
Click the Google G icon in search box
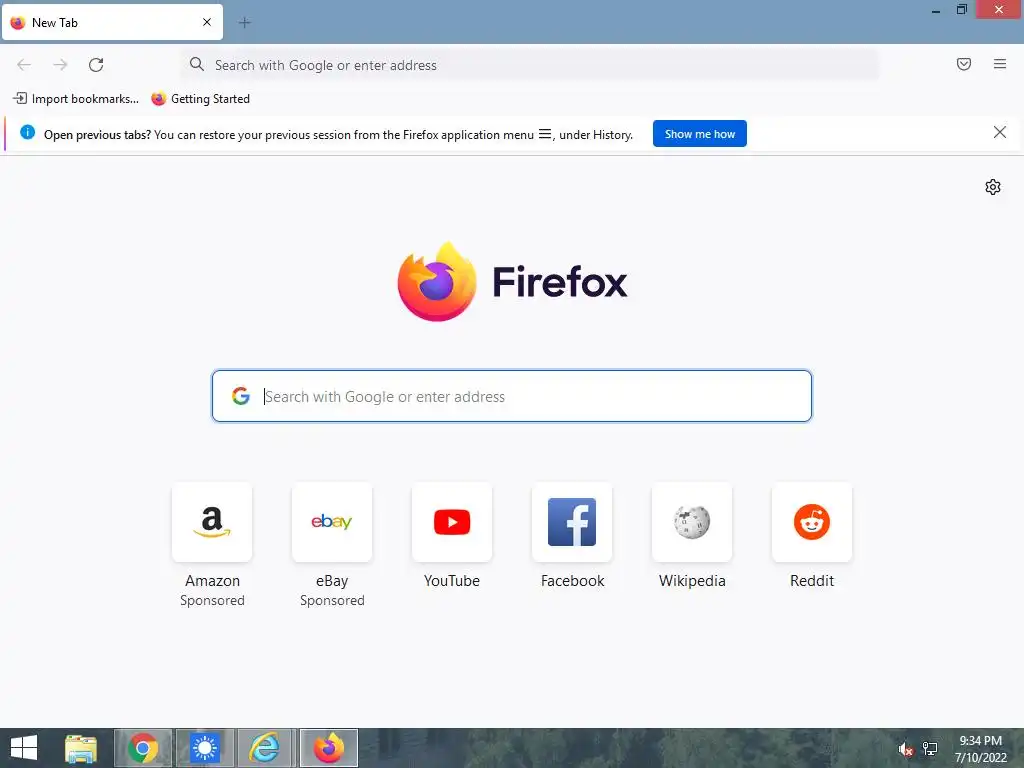tap(241, 396)
